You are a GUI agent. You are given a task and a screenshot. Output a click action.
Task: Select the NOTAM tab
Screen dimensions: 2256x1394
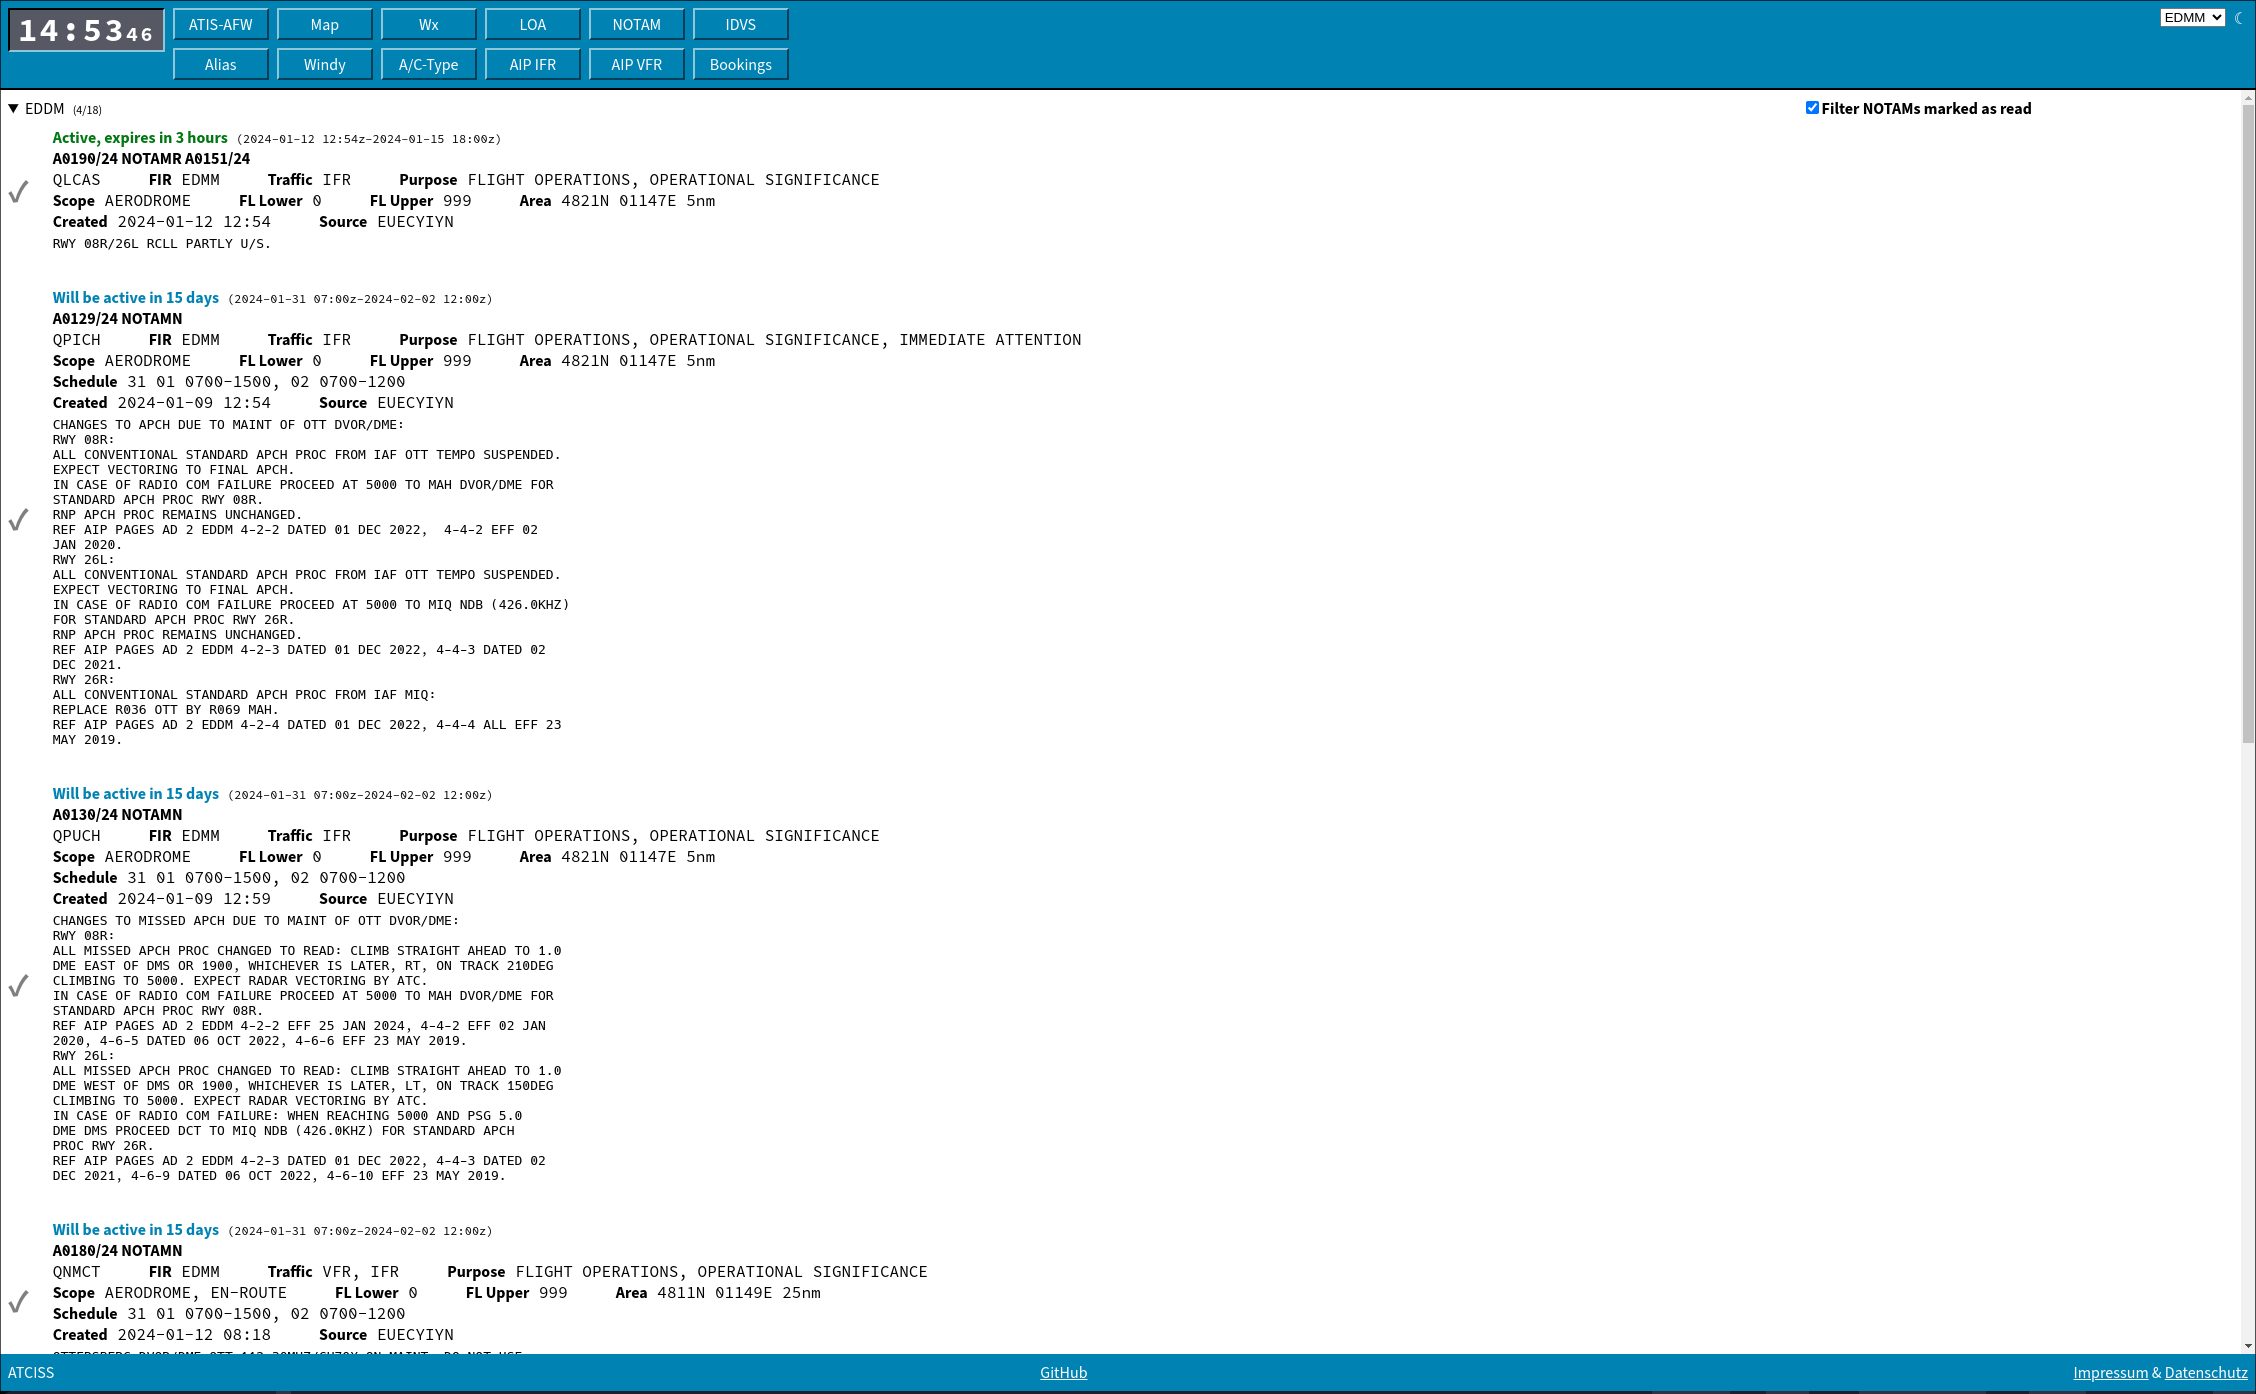637,25
